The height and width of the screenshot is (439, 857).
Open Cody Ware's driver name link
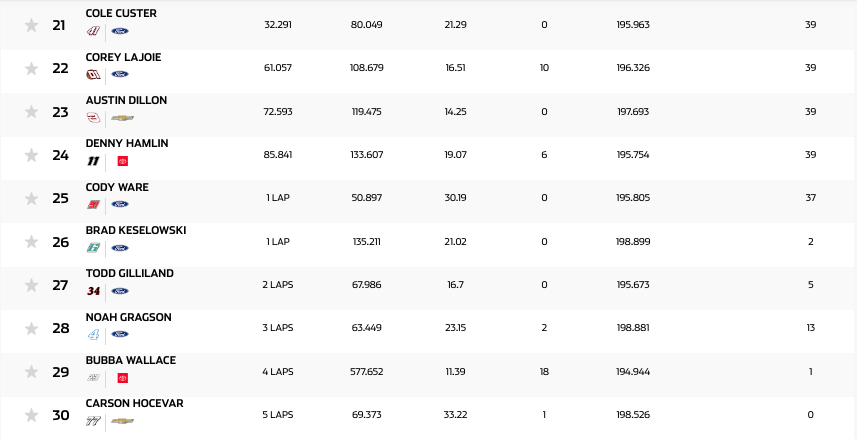pos(118,187)
